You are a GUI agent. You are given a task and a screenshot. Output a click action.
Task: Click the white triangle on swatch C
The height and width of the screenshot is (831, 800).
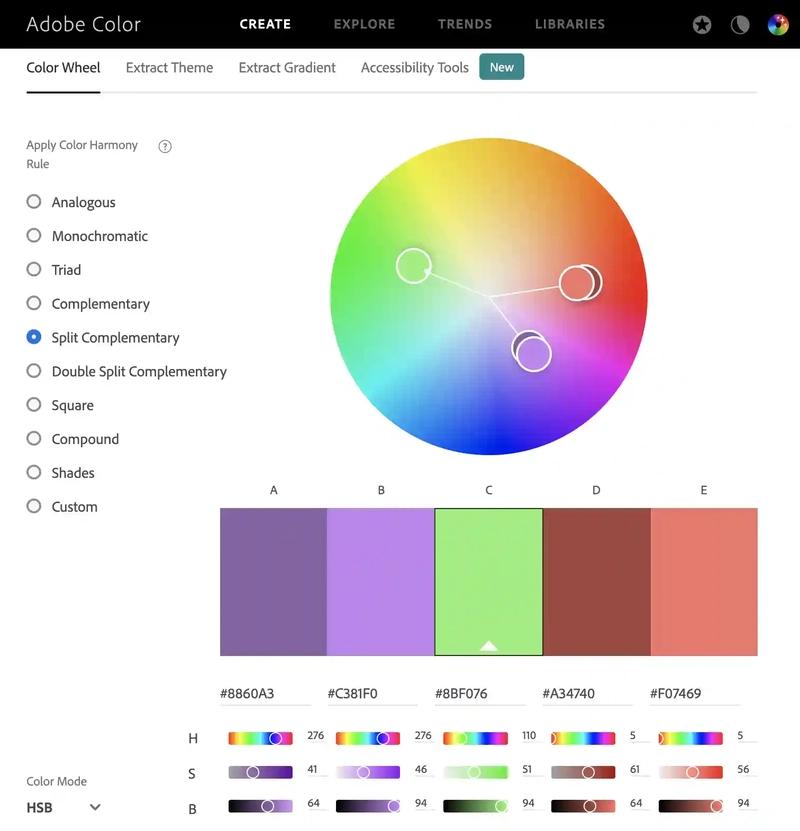(488, 646)
